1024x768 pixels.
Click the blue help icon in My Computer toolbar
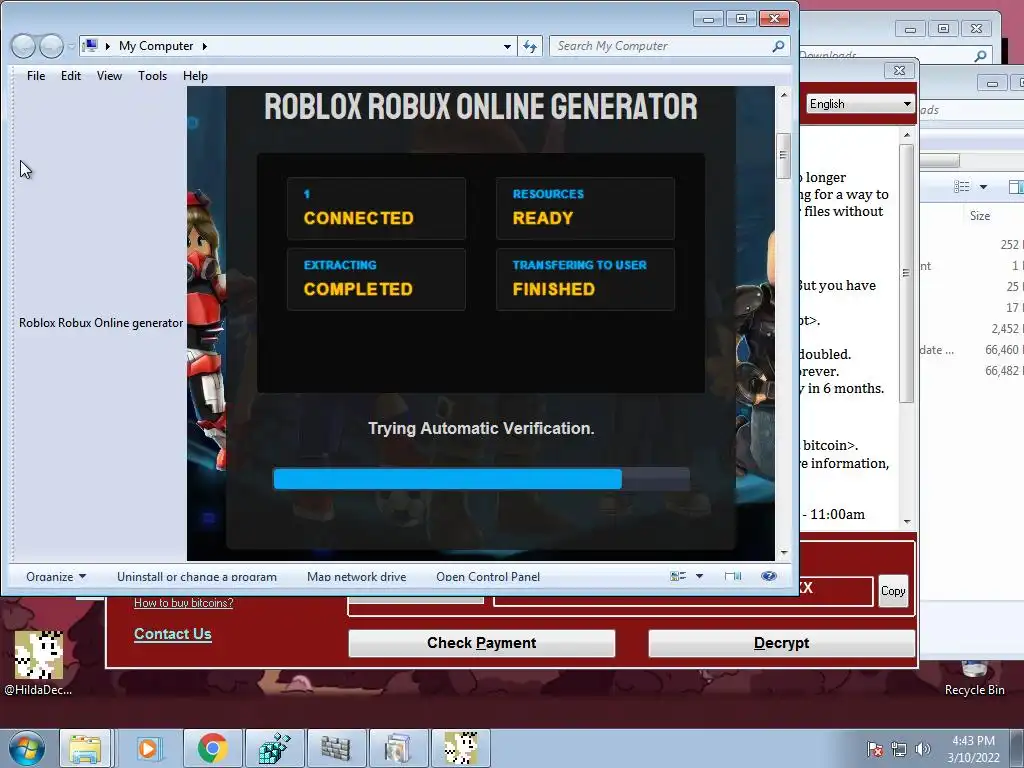tap(769, 576)
